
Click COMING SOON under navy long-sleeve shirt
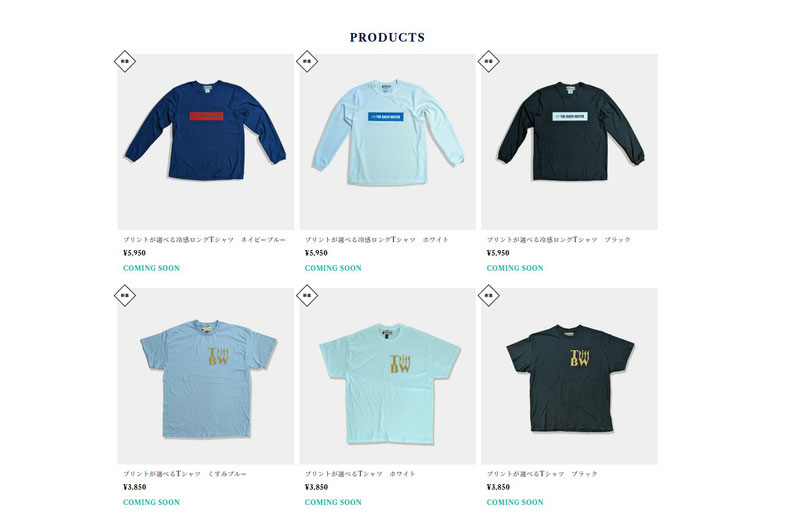[151, 268]
